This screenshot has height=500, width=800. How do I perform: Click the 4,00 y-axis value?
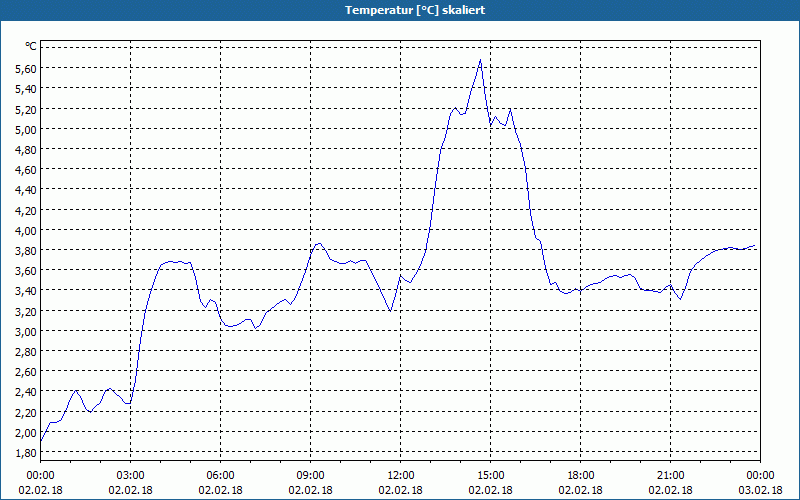(x=27, y=230)
